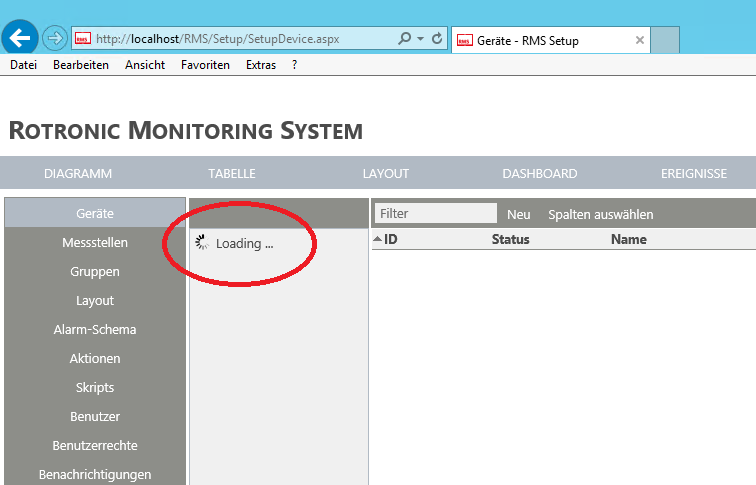Select Benachrichtigungen in the setup sidebar
This screenshot has width=756, height=485.
(95, 474)
